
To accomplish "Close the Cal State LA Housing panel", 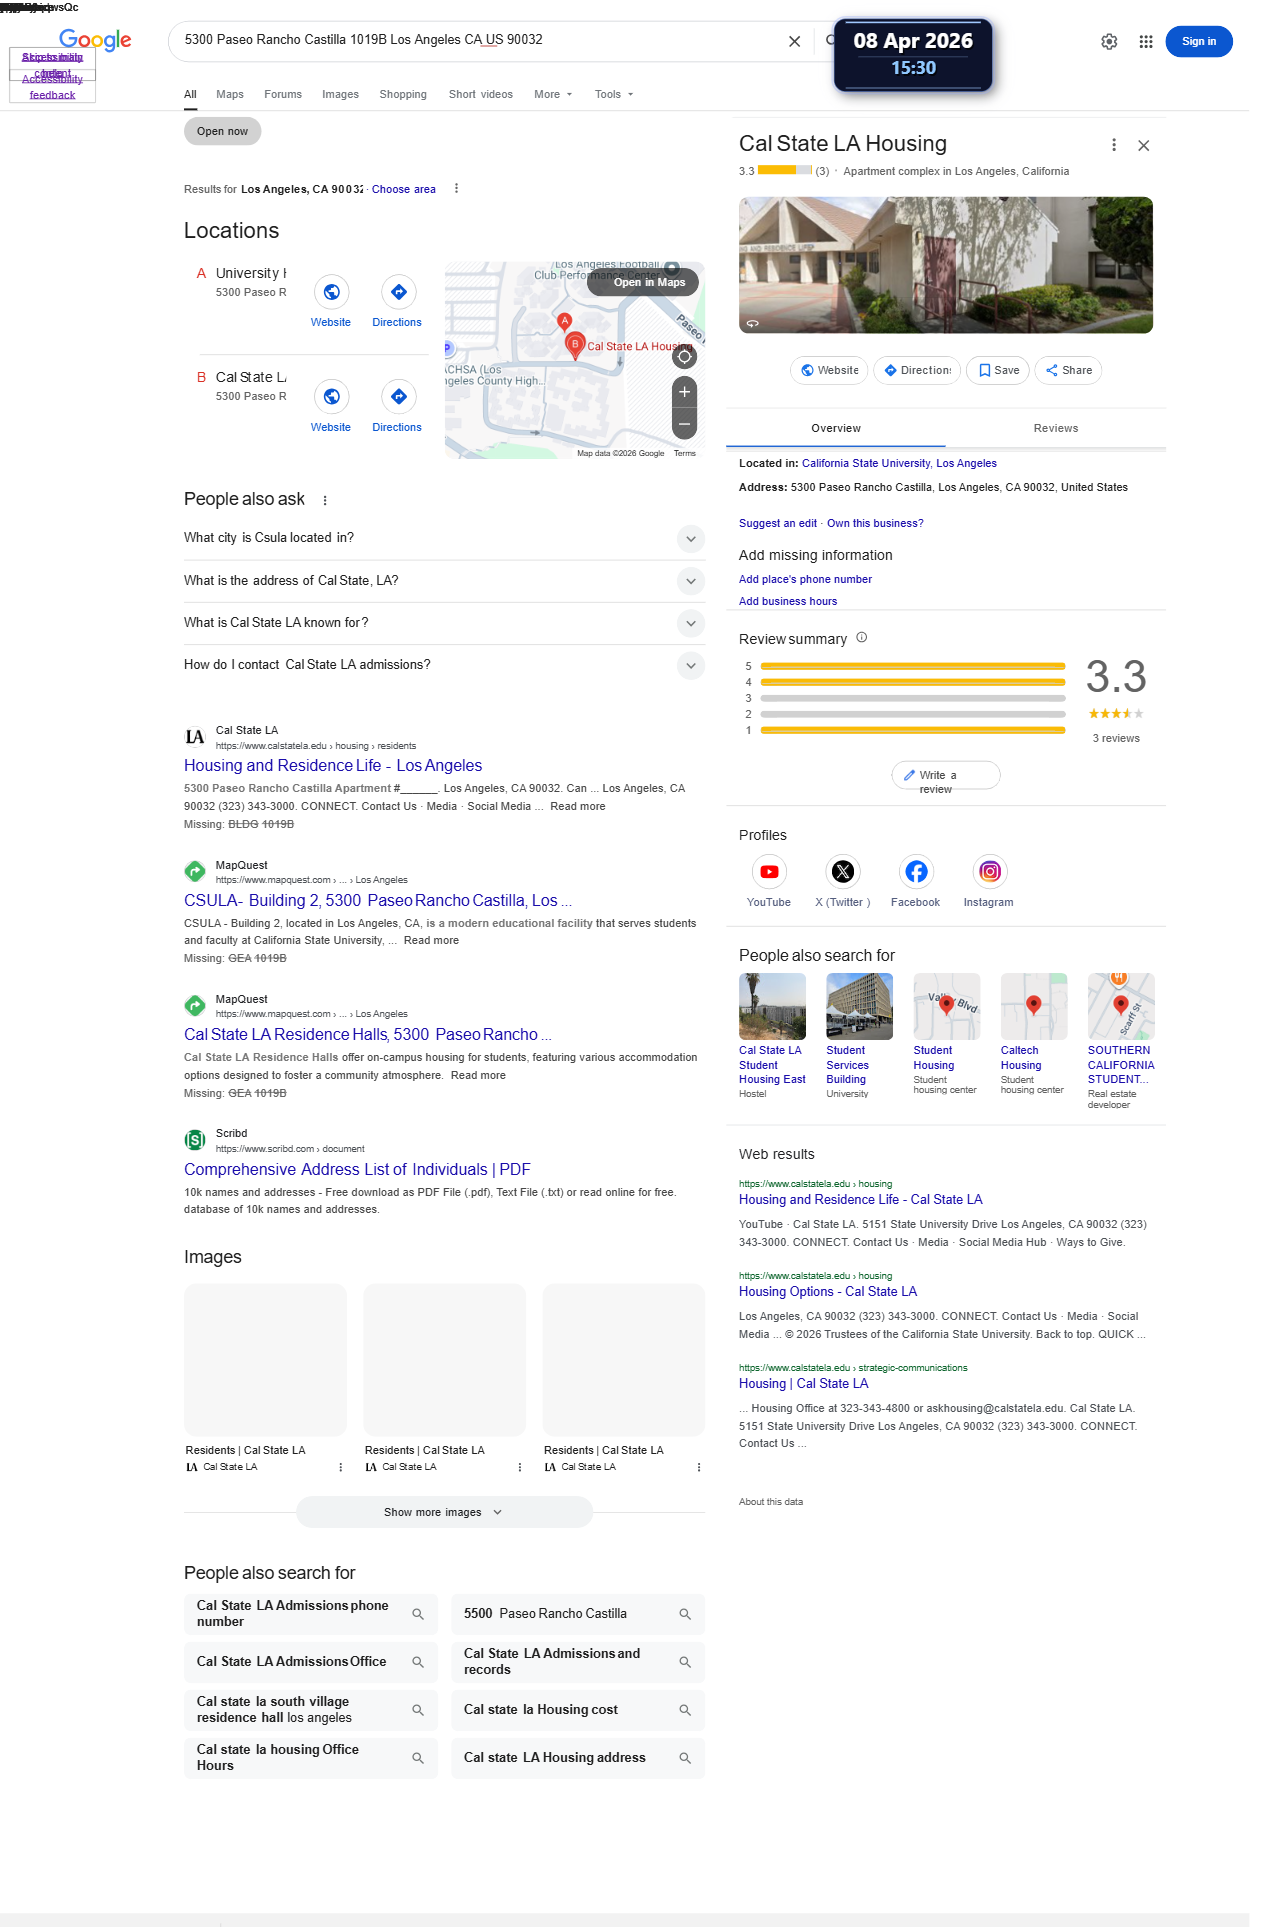I will point(1144,145).
